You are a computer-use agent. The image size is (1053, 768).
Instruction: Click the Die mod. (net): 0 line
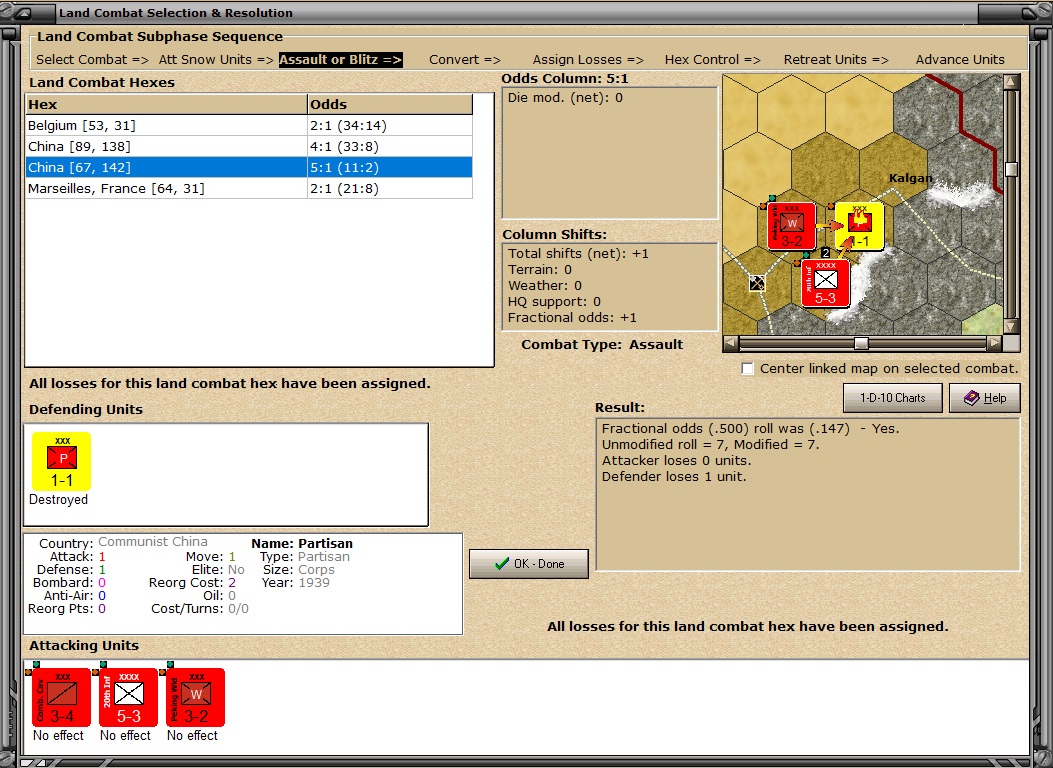coord(565,98)
